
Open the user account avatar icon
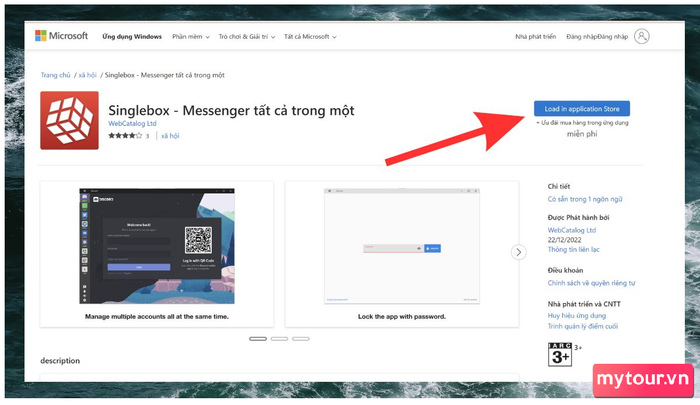click(x=641, y=36)
